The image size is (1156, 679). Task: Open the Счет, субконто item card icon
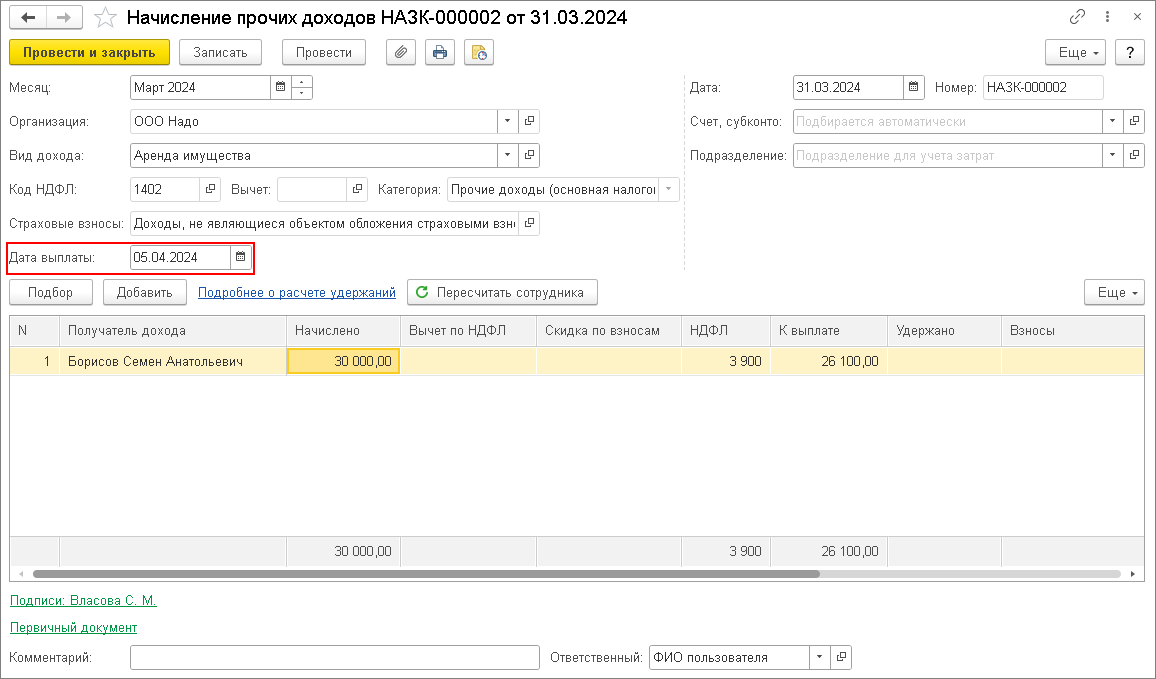click(1134, 121)
